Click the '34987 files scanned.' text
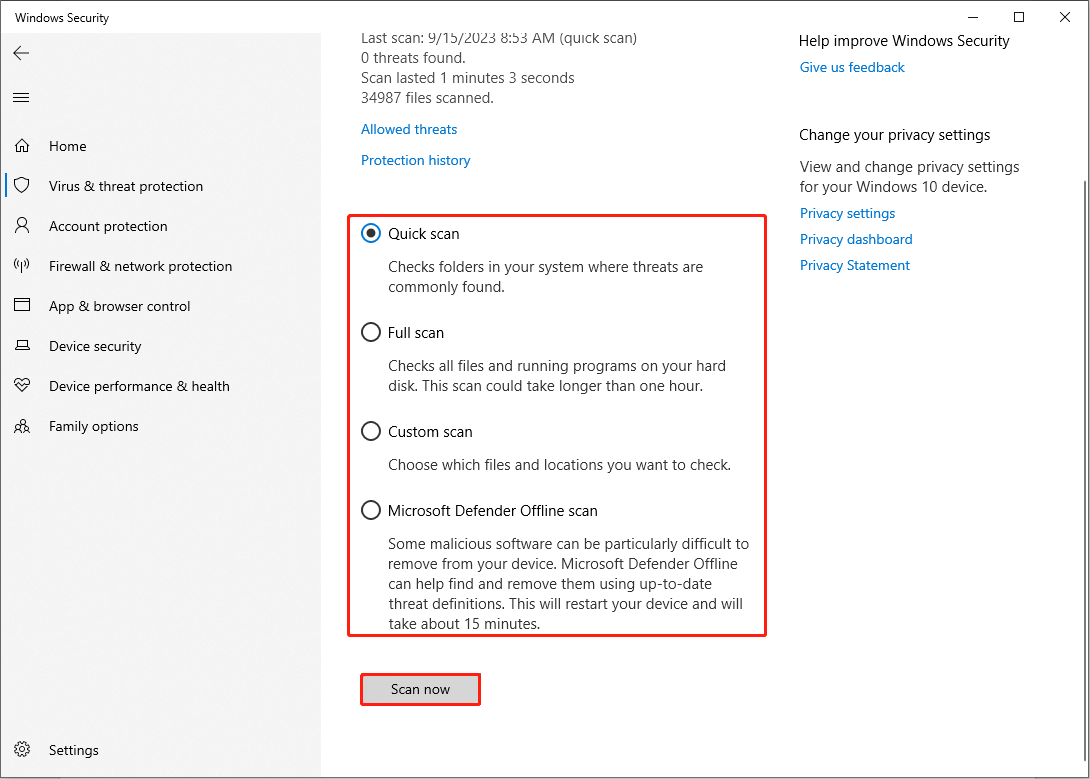 click(427, 98)
